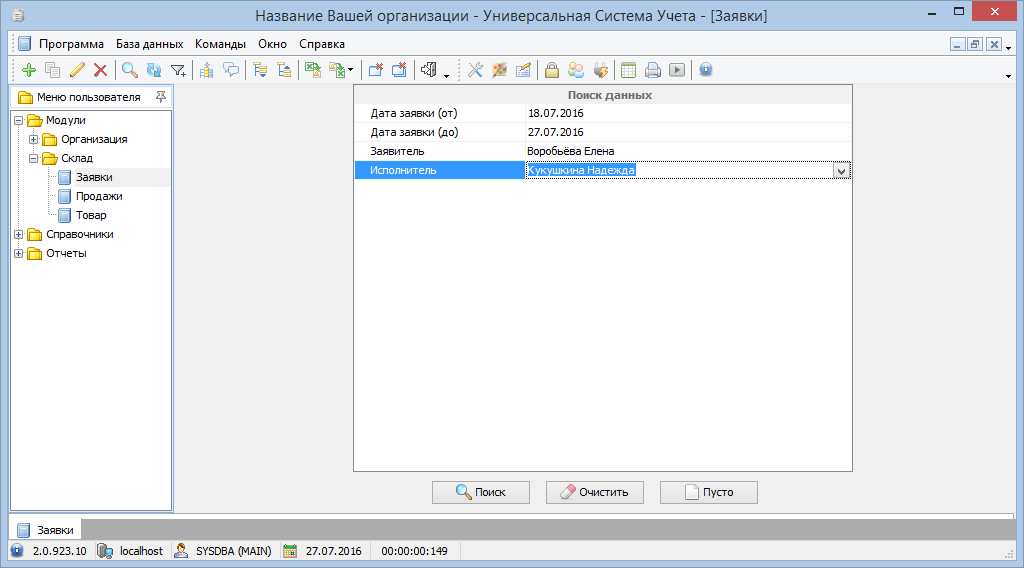1024x568 pixels.
Task: Collapse the Склад folder node
Action: click(33, 158)
